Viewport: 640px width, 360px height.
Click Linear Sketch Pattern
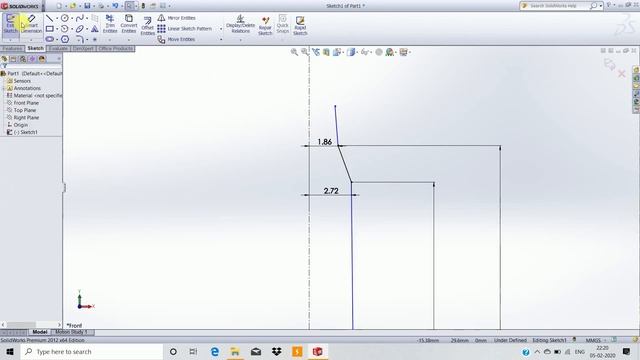pyautogui.click(x=184, y=29)
